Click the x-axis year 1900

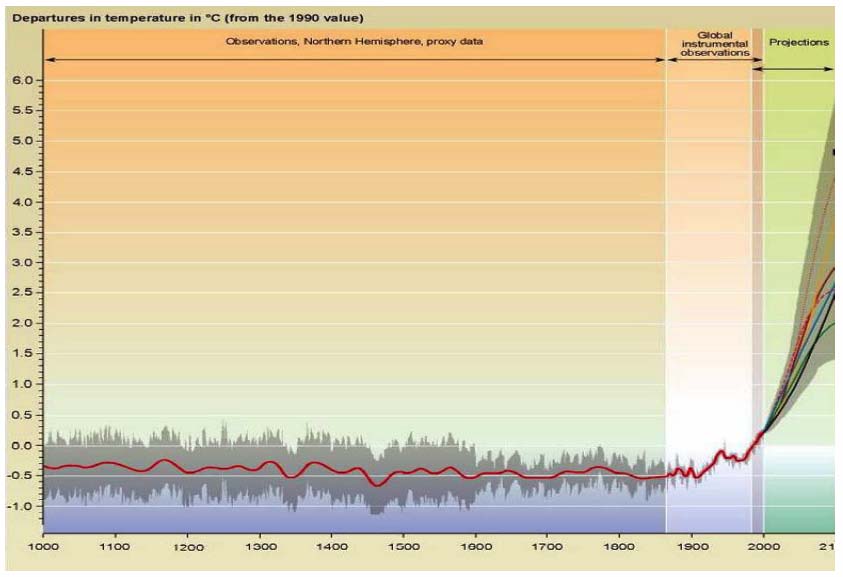[x=692, y=547]
